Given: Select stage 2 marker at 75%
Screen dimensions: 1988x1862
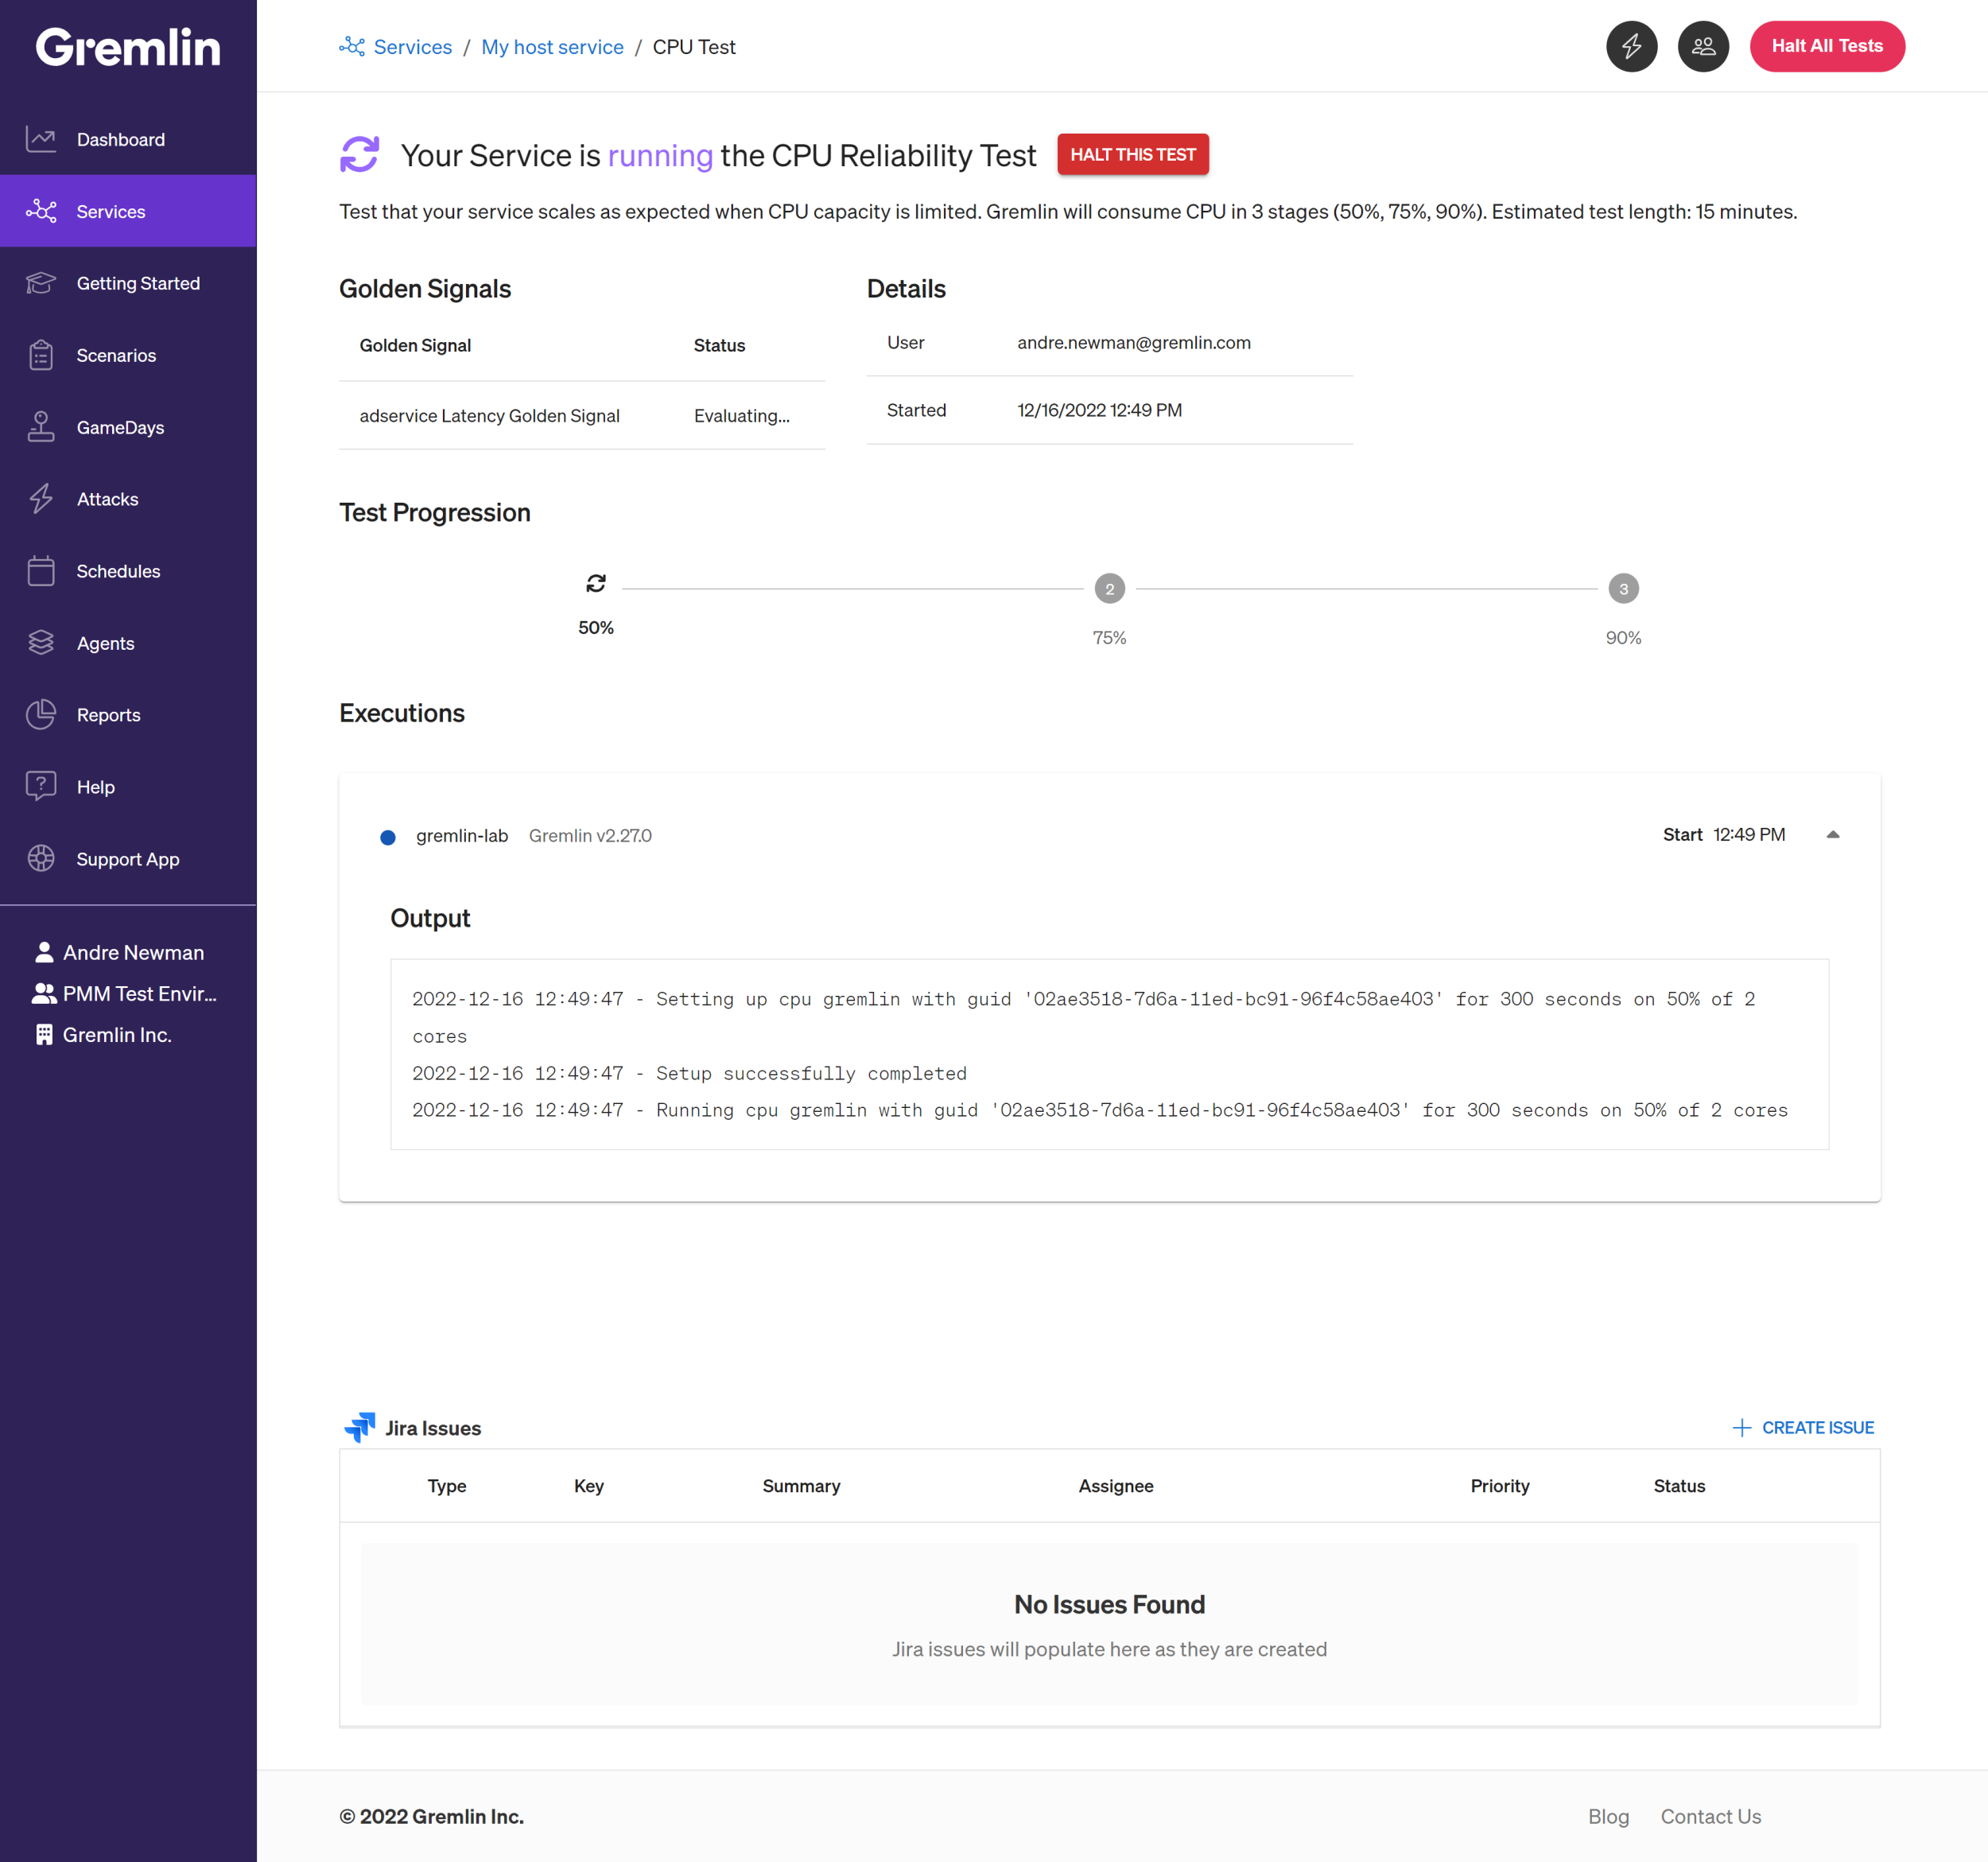Looking at the screenshot, I should pyautogui.click(x=1110, y=589).
